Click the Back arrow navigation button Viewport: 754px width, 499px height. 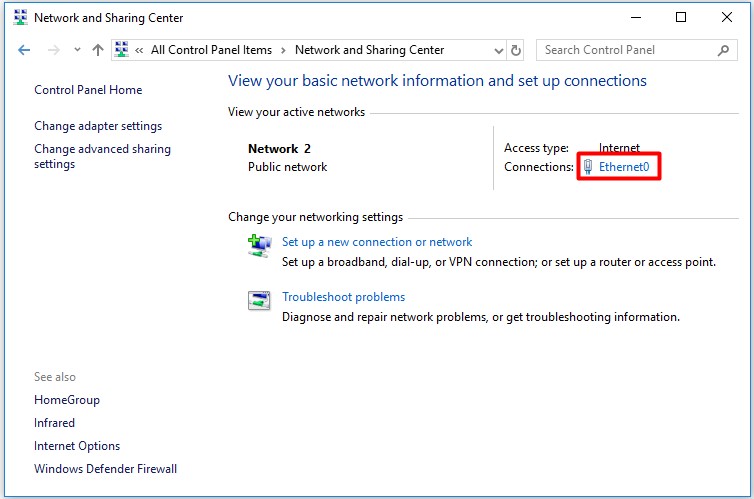pos(24,50)
